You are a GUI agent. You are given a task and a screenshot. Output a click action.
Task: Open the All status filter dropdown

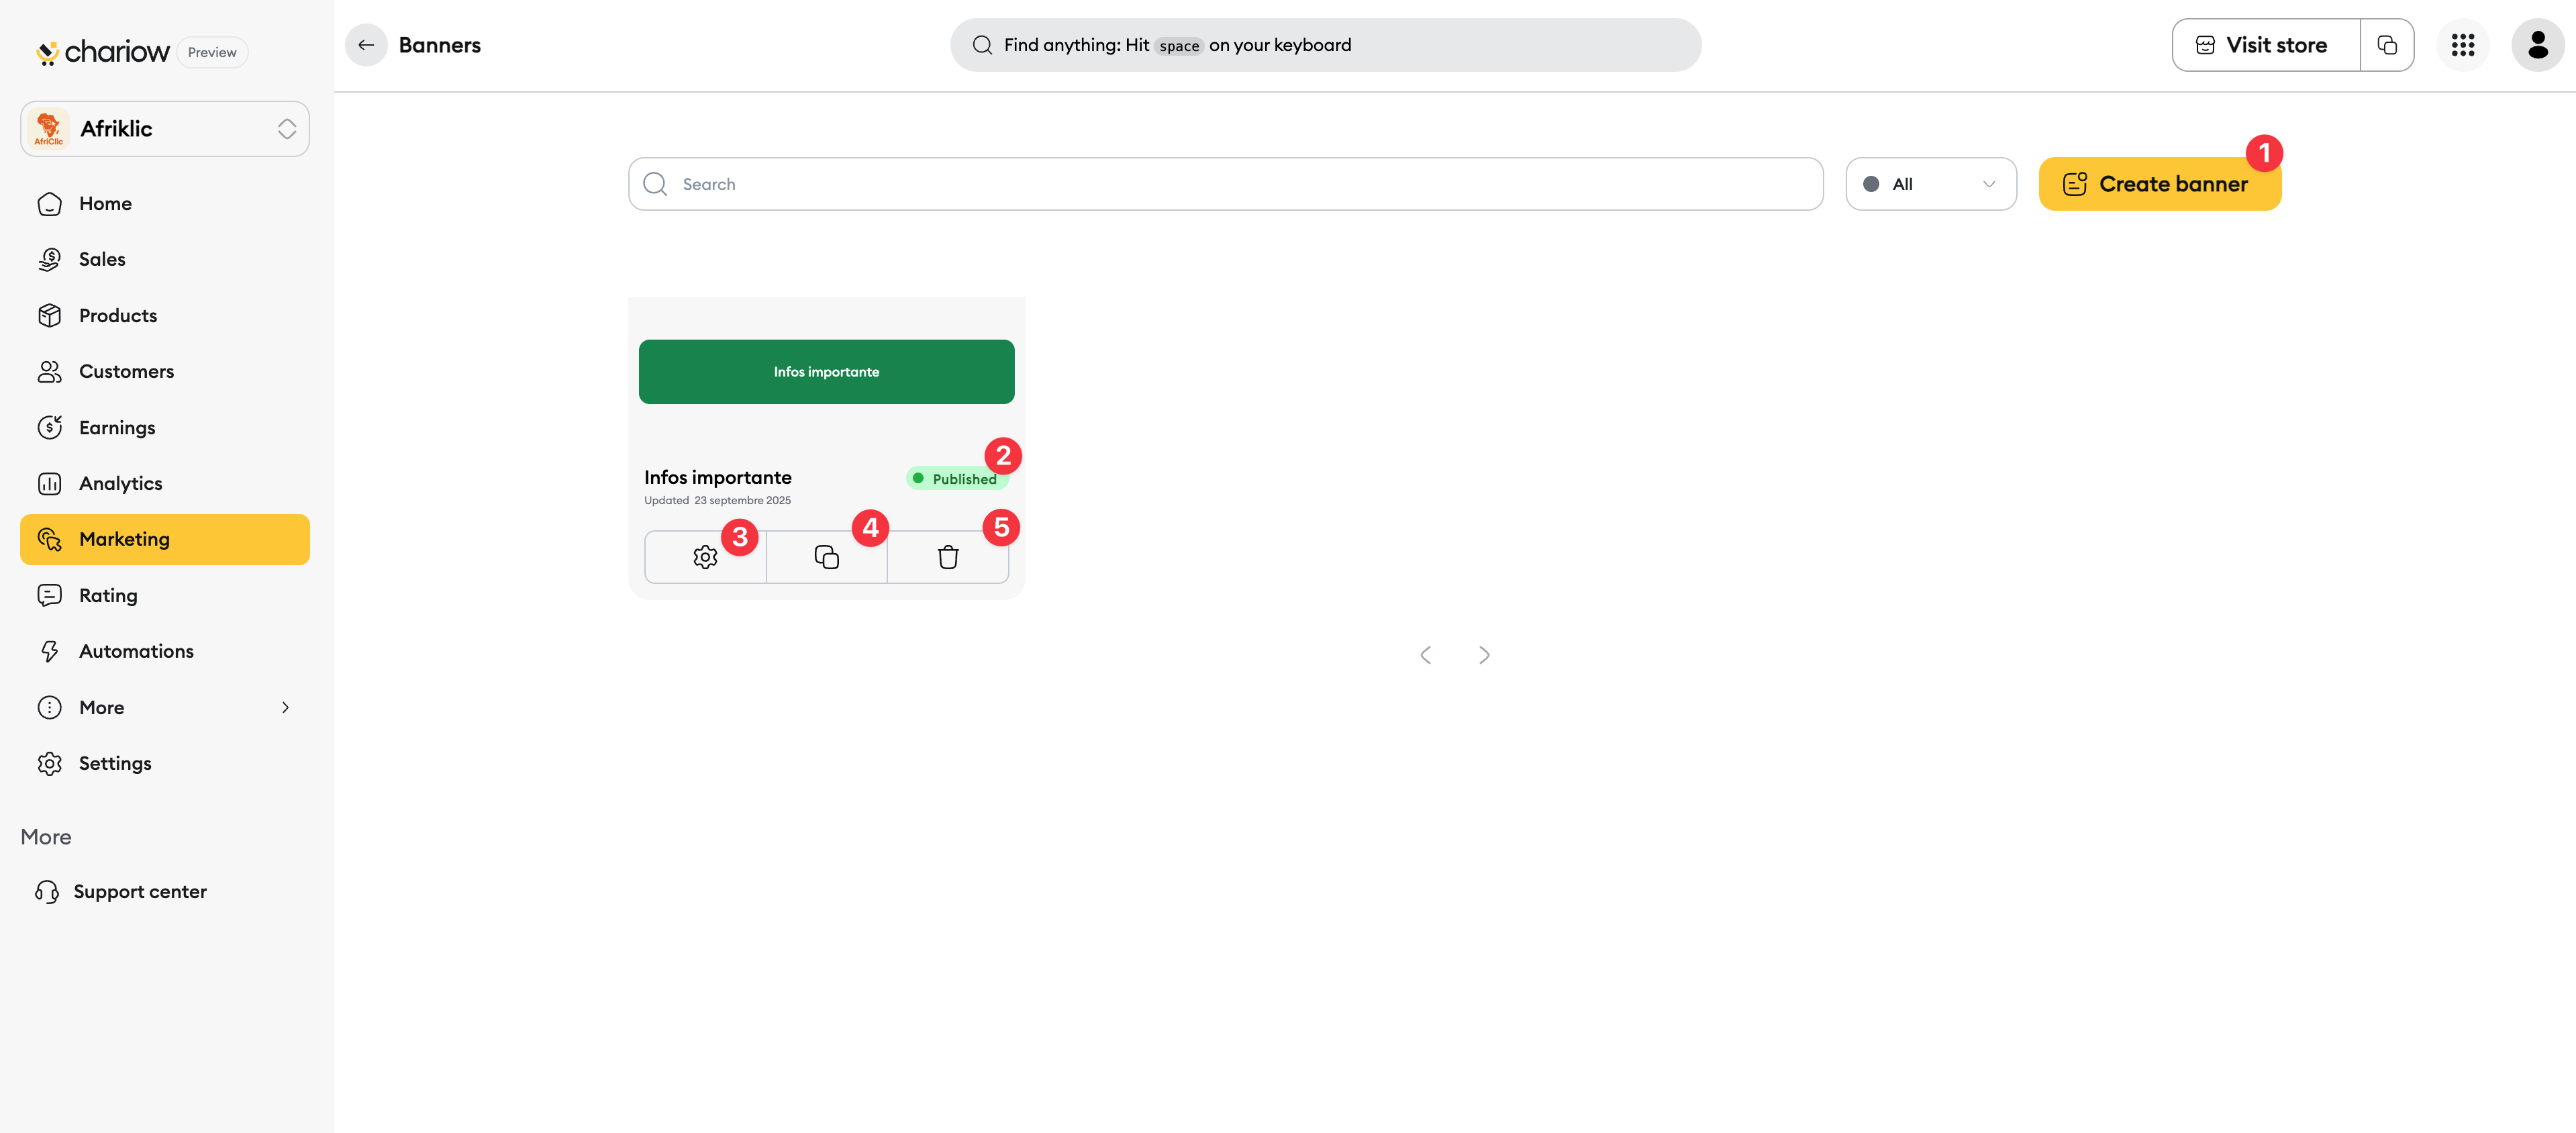click(x=1930, y=184)
